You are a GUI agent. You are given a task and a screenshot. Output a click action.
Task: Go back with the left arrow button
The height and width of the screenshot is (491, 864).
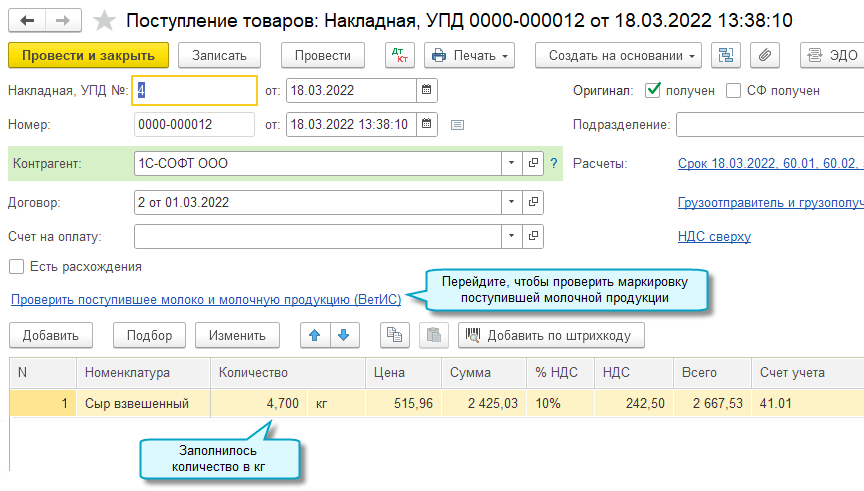26,21
